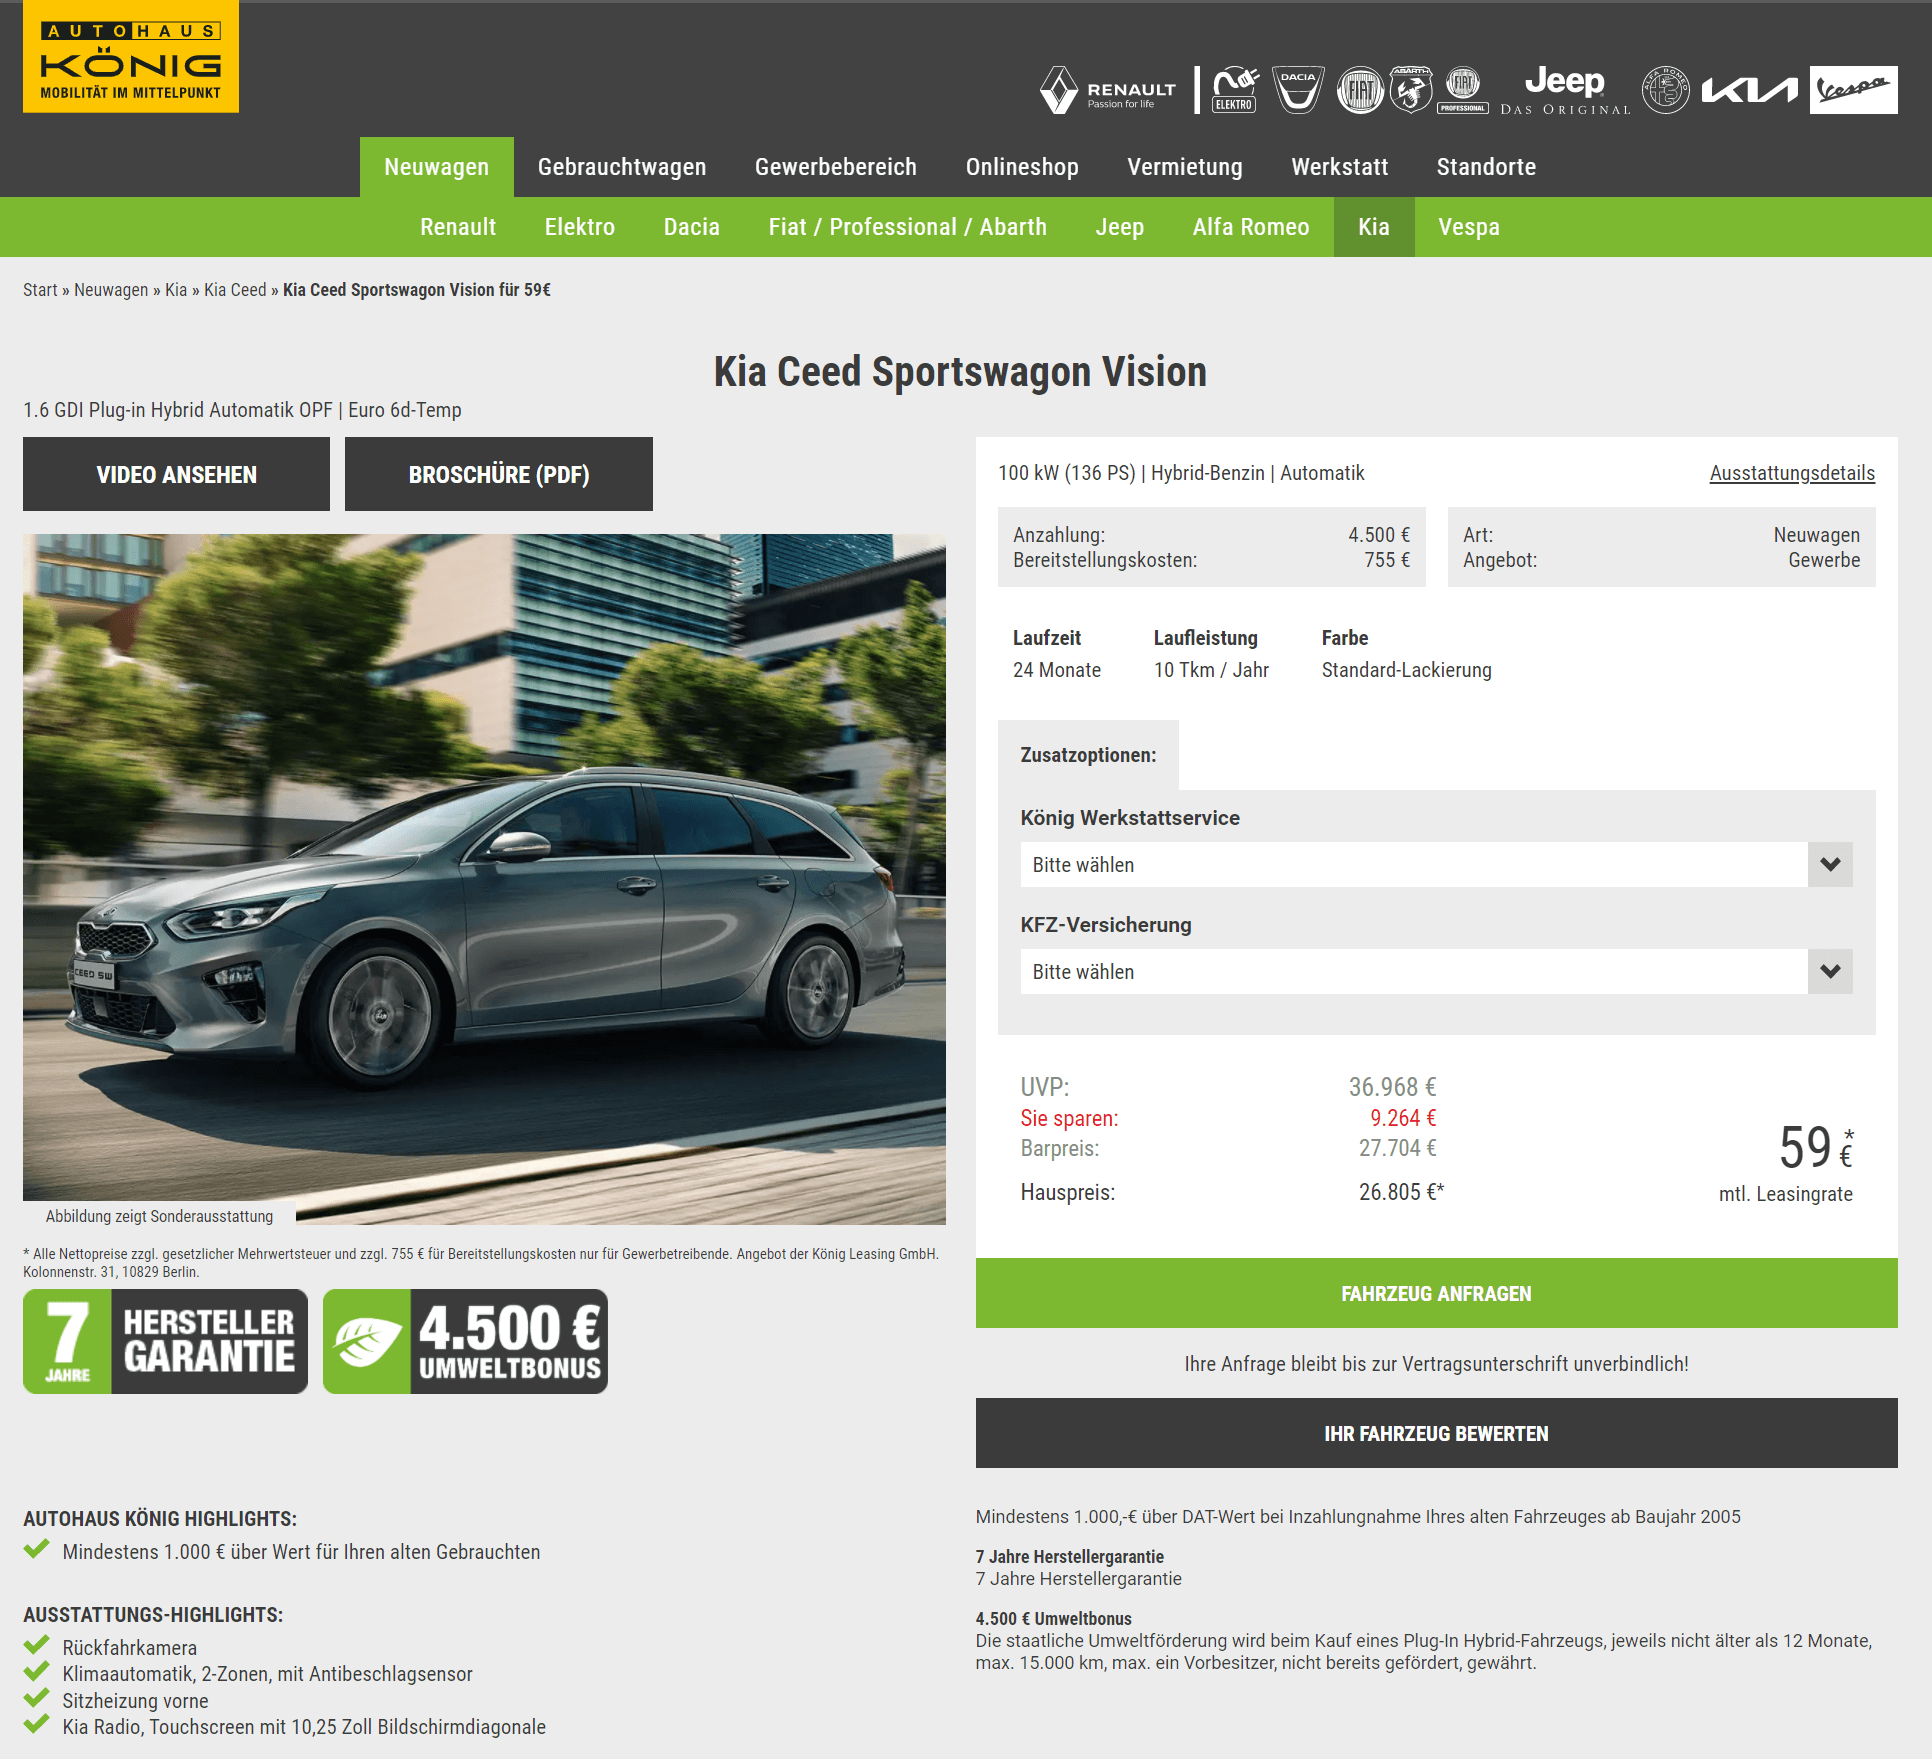Open the Ausstattungsdetails link

pyautogui.click(x=1792, y=473)
